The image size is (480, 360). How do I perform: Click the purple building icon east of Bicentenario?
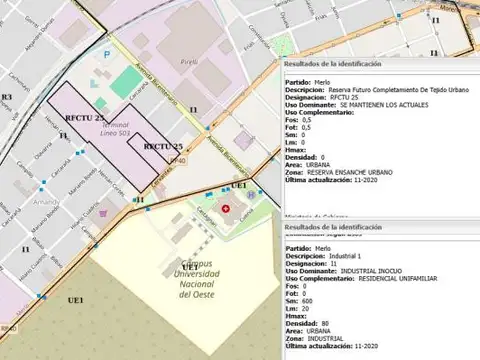click(243, 140)
